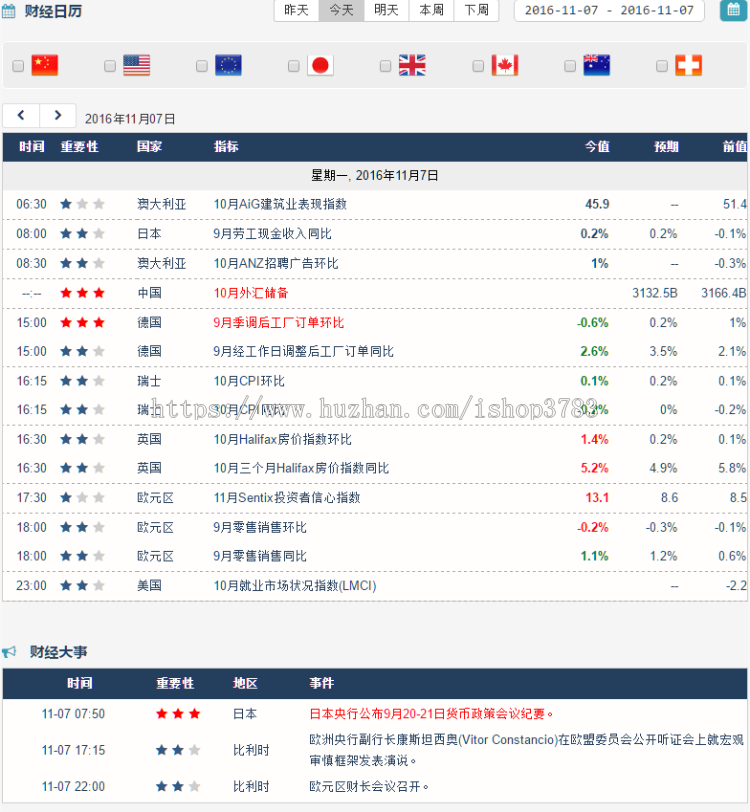Tick the Eurozone filter checkbox
Screen dimensions: 750x812
pos(202,66)
